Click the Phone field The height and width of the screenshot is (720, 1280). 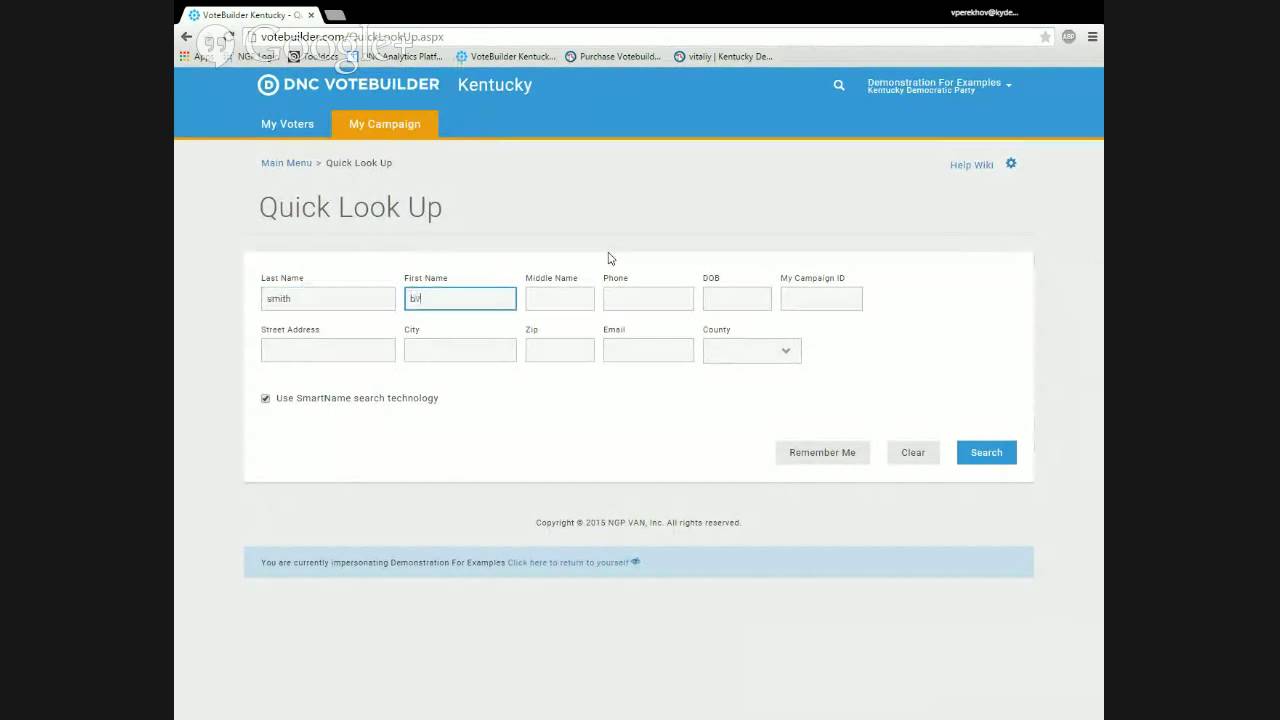click(x=648, y=298)
